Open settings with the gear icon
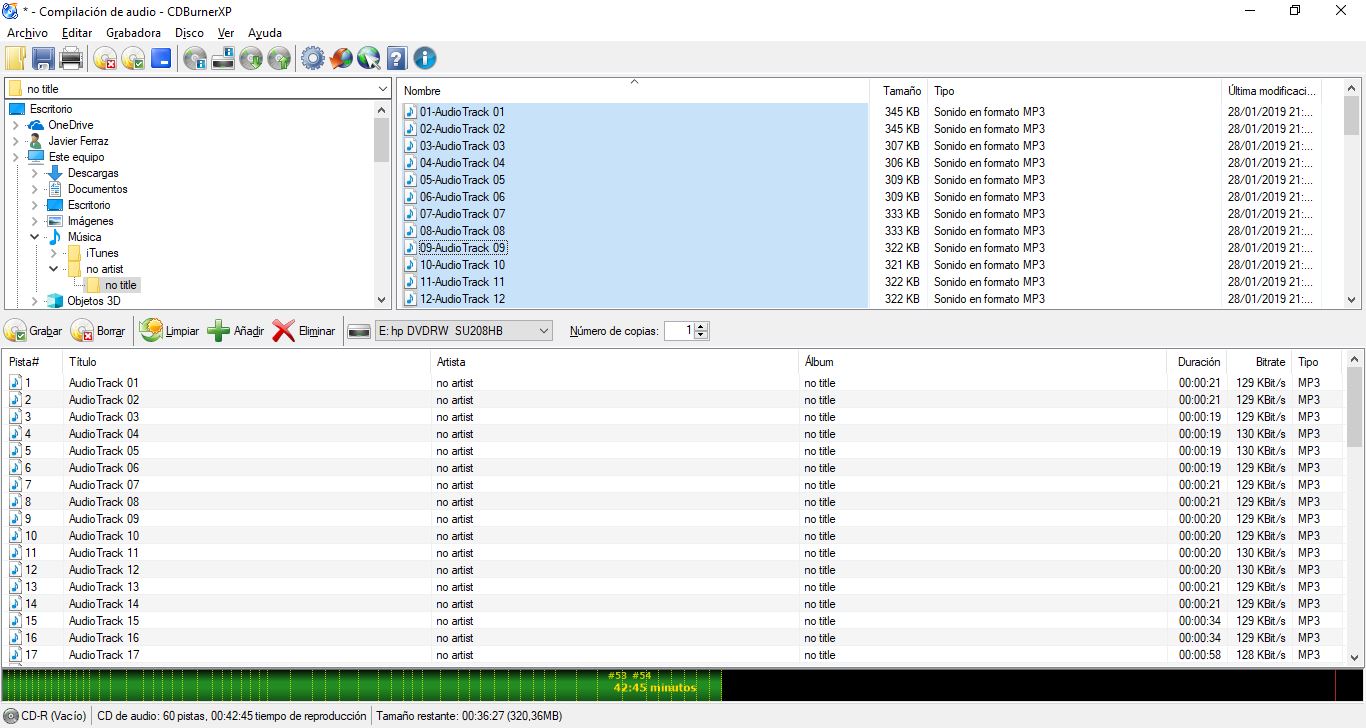The width and height of the screenshot is (1366, 728). coord(313,59)
